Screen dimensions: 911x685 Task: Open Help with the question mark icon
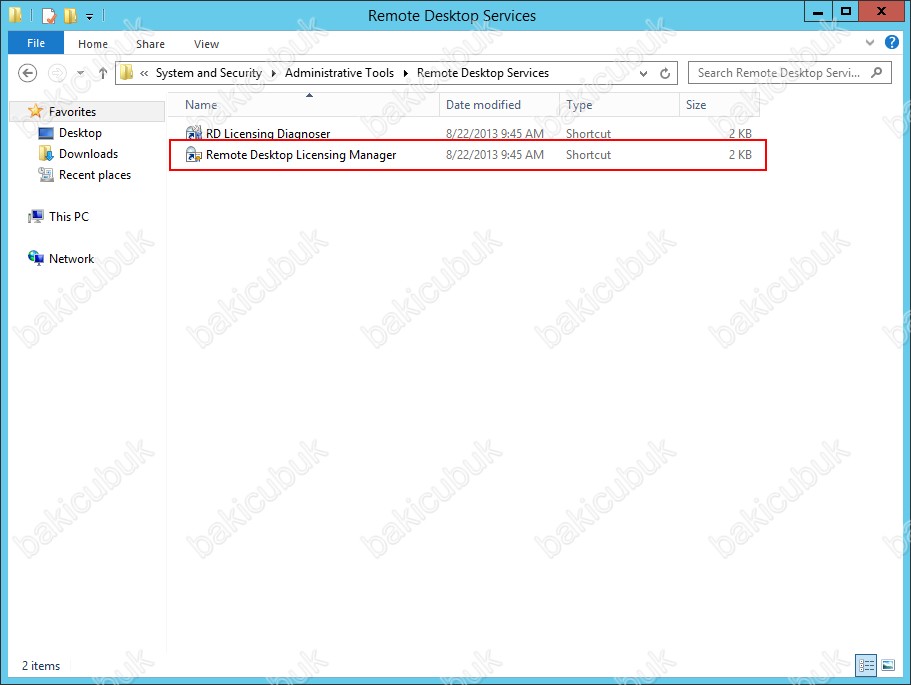click(892, 42)
